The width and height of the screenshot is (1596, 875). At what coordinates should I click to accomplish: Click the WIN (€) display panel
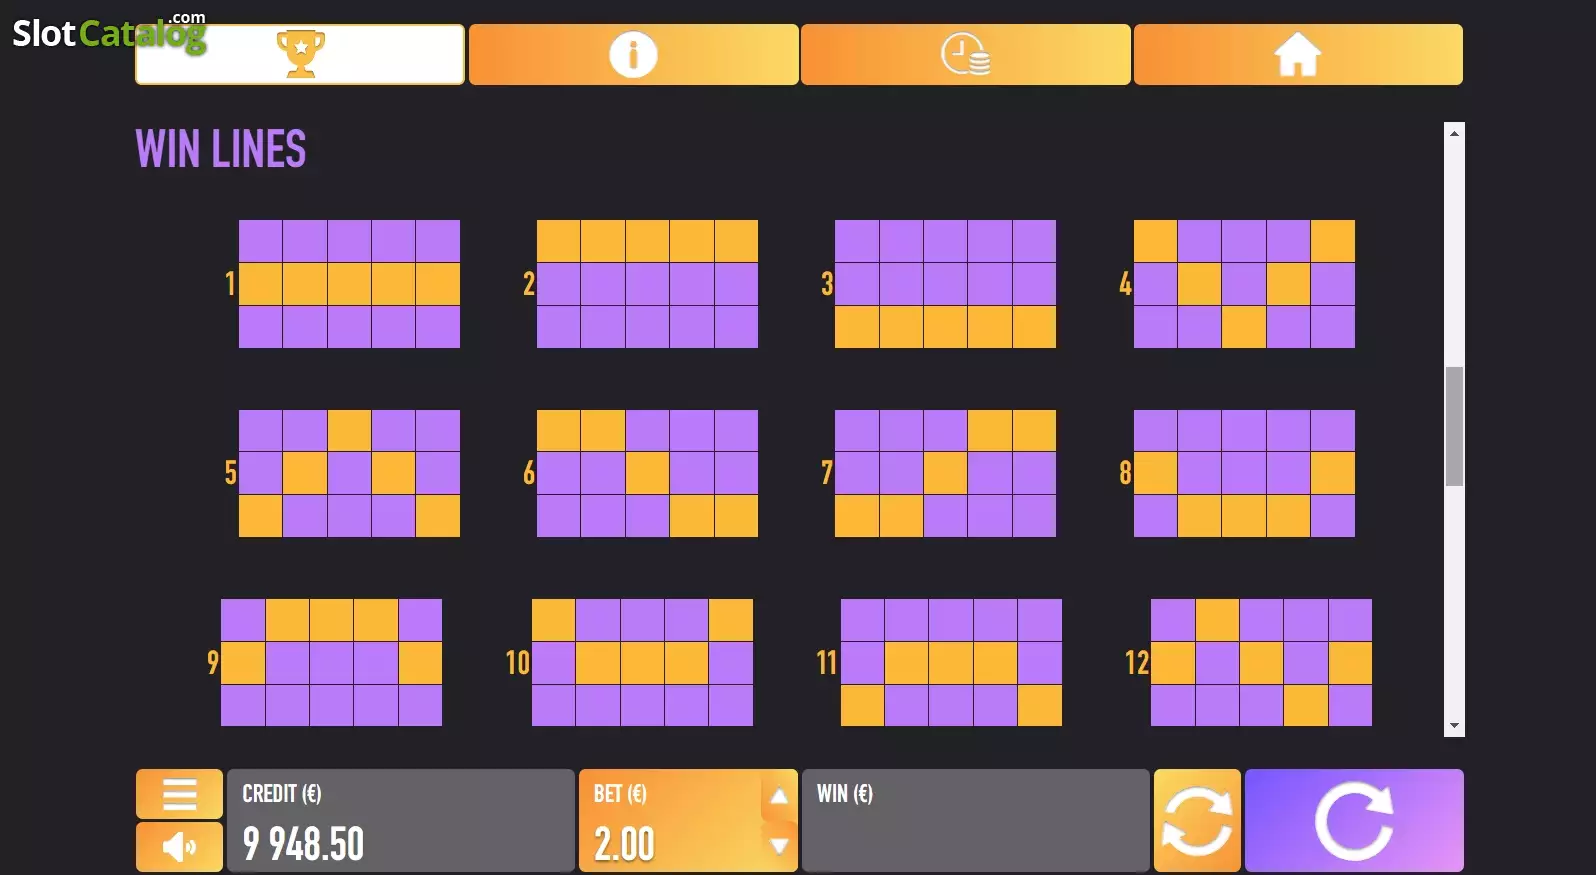click(x=975, y=820)
